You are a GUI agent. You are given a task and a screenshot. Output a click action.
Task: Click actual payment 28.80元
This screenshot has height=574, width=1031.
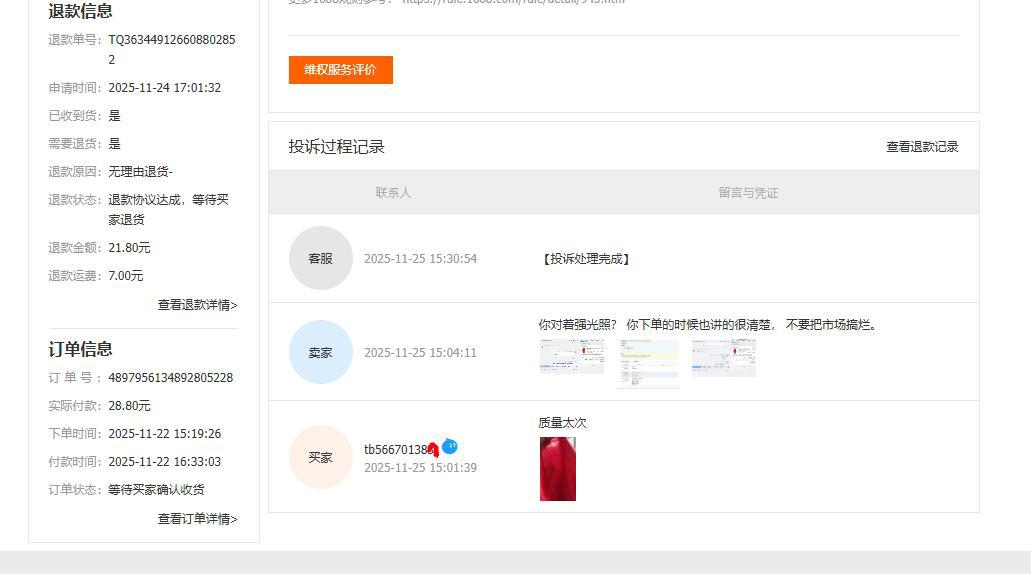(x=130, y=406)
